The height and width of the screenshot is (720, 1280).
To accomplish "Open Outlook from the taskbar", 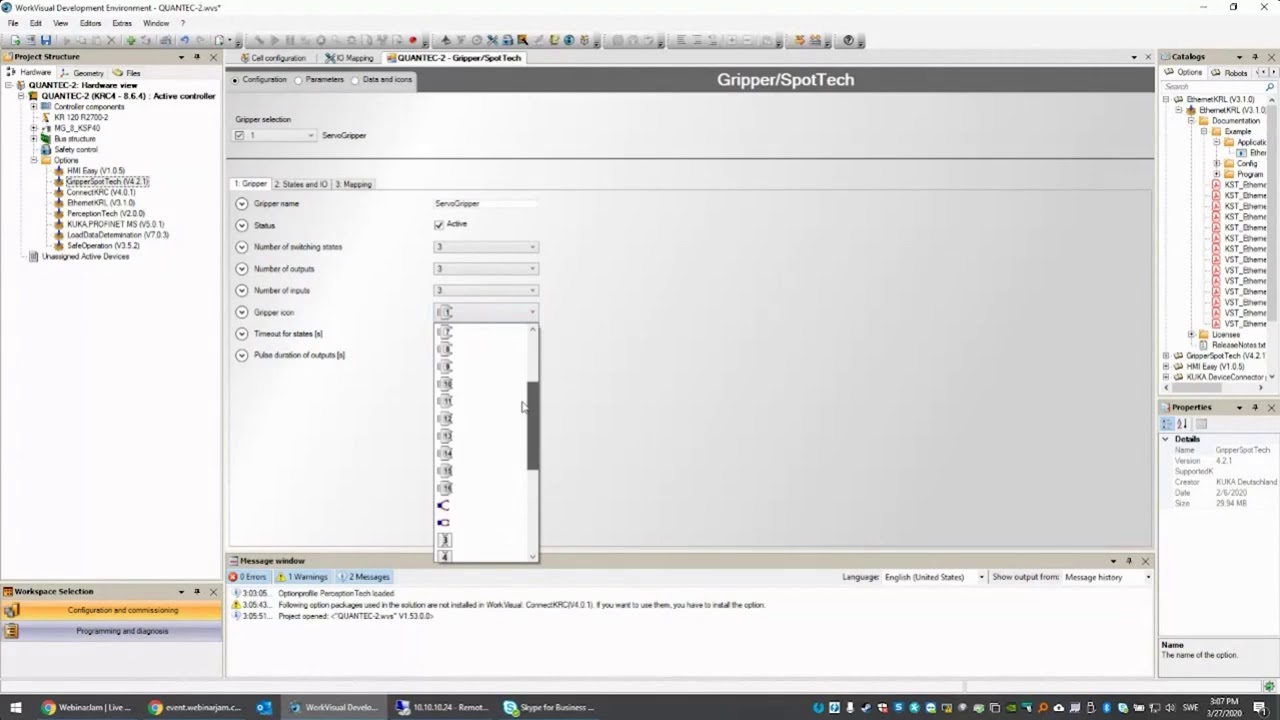I will click(x=264, y=707).
